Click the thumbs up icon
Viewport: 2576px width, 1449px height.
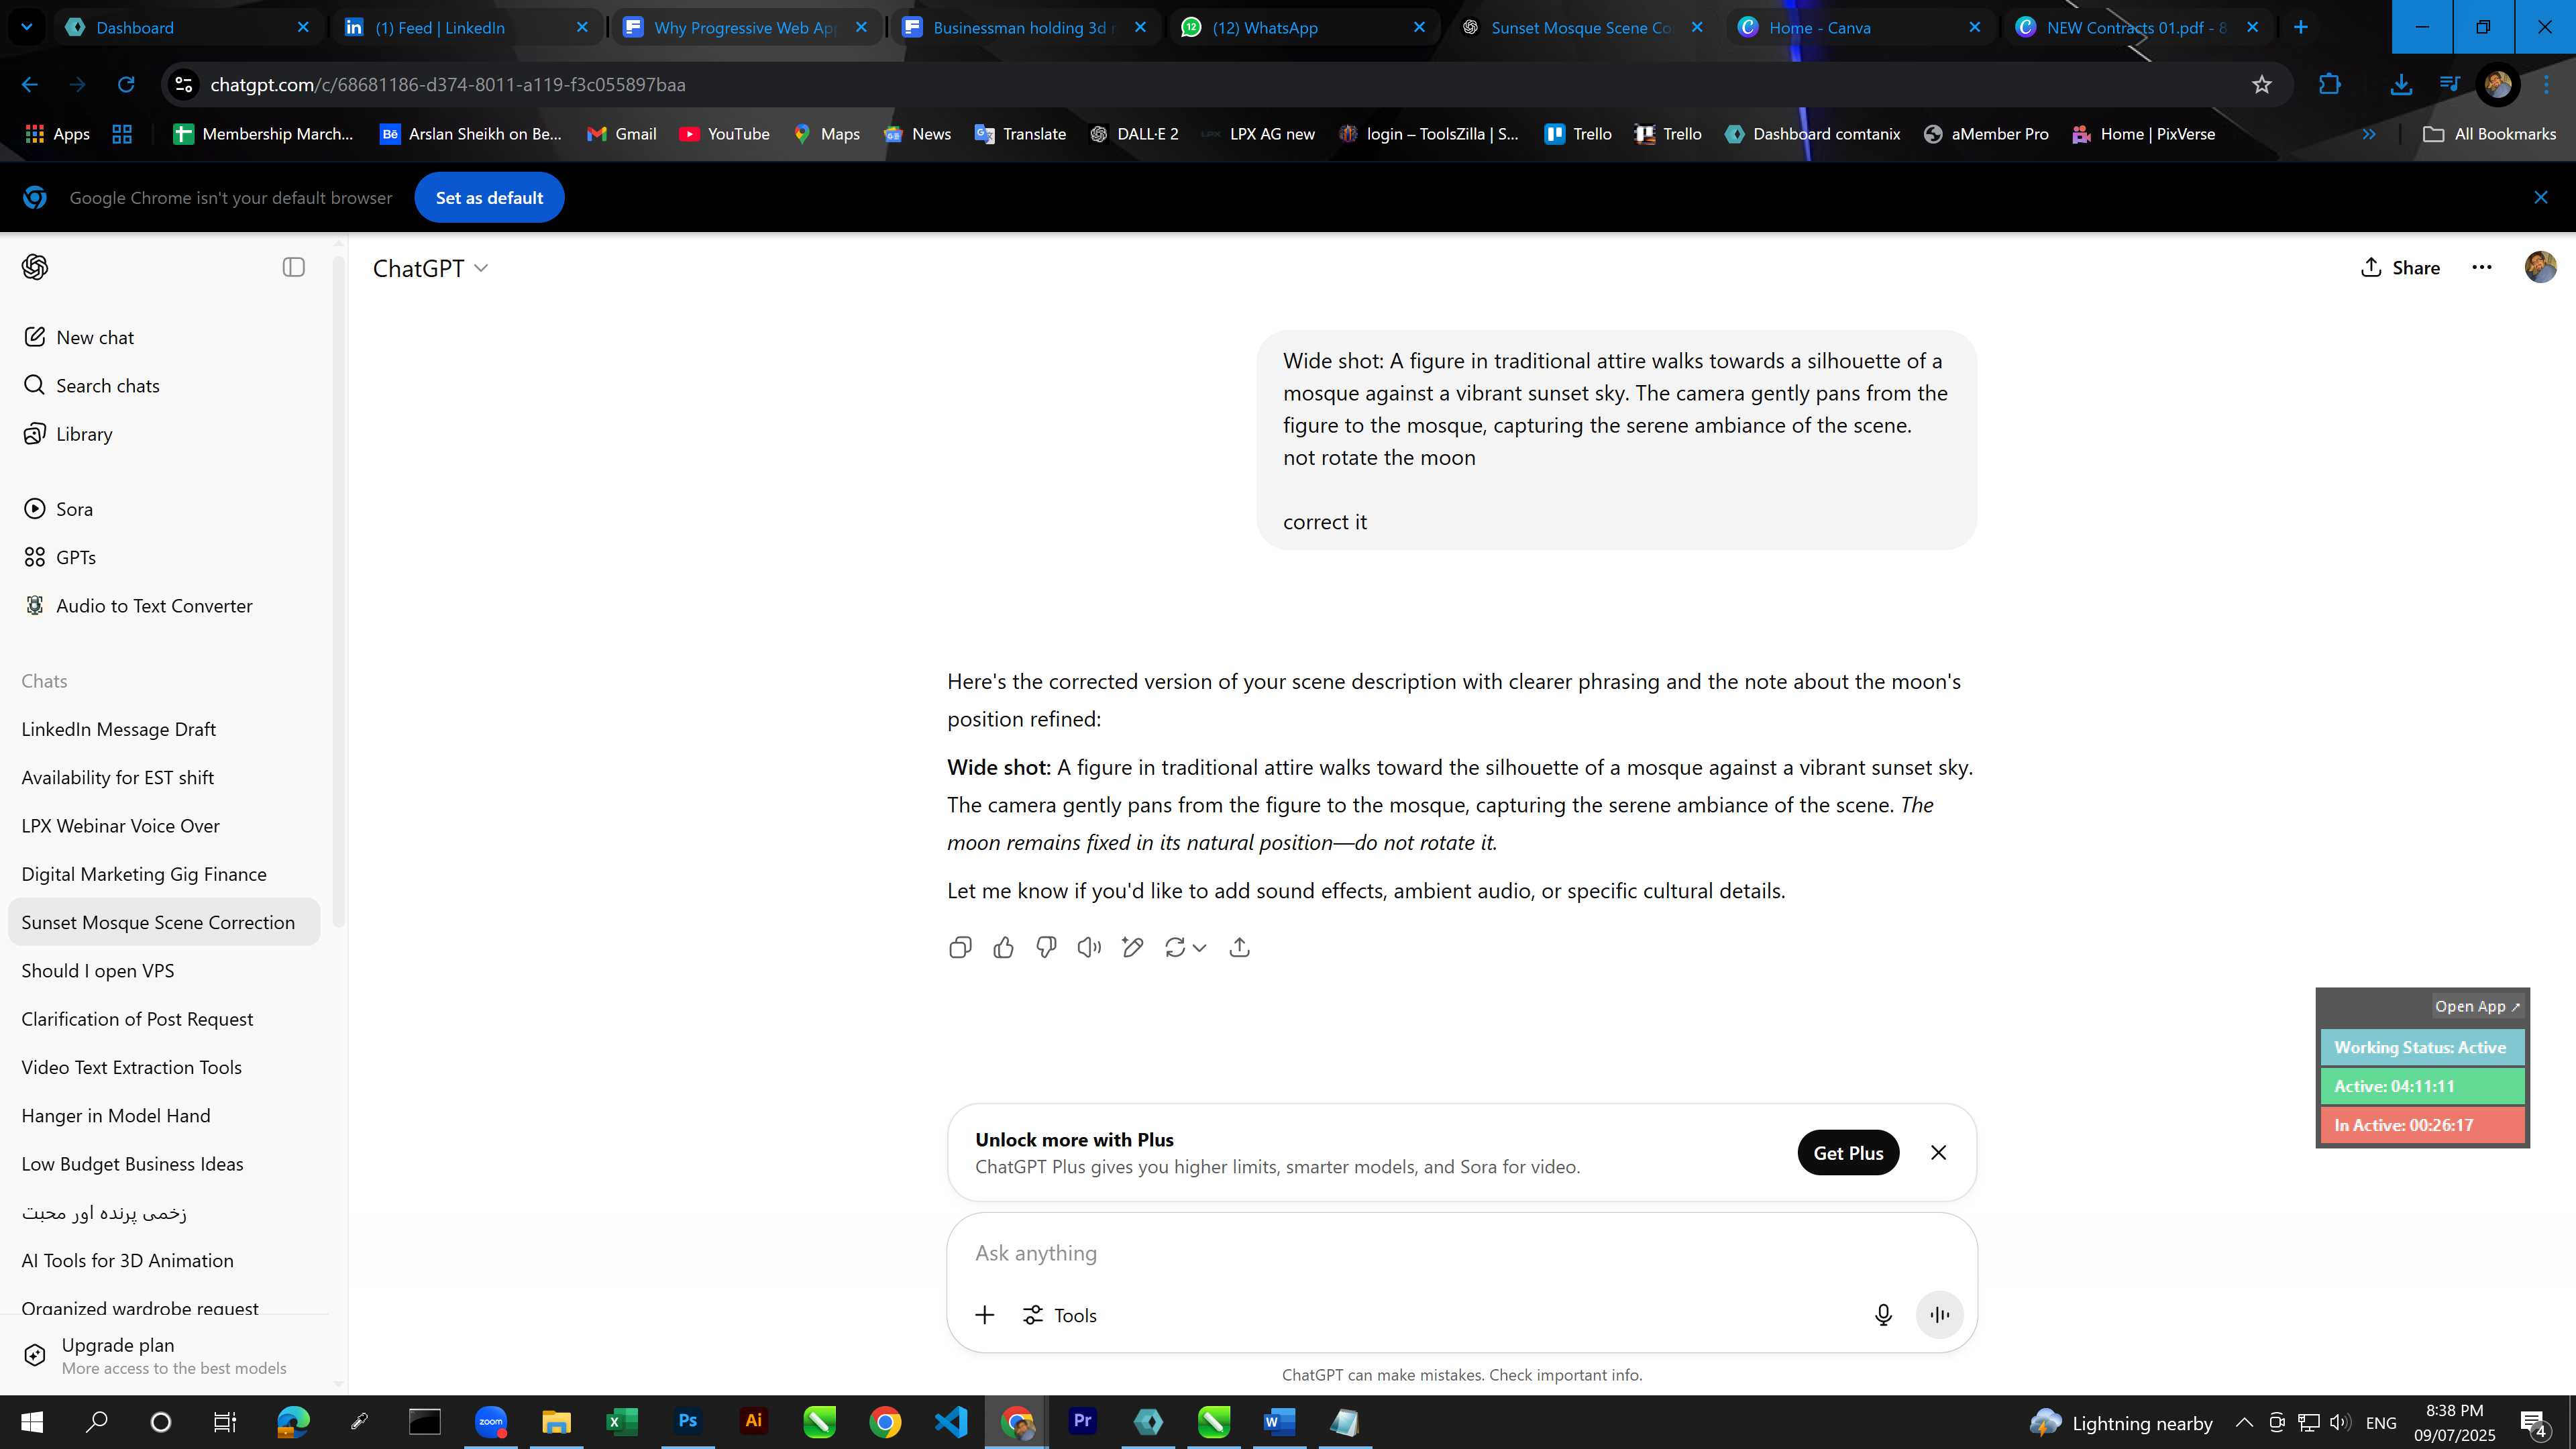(1003, 947)
